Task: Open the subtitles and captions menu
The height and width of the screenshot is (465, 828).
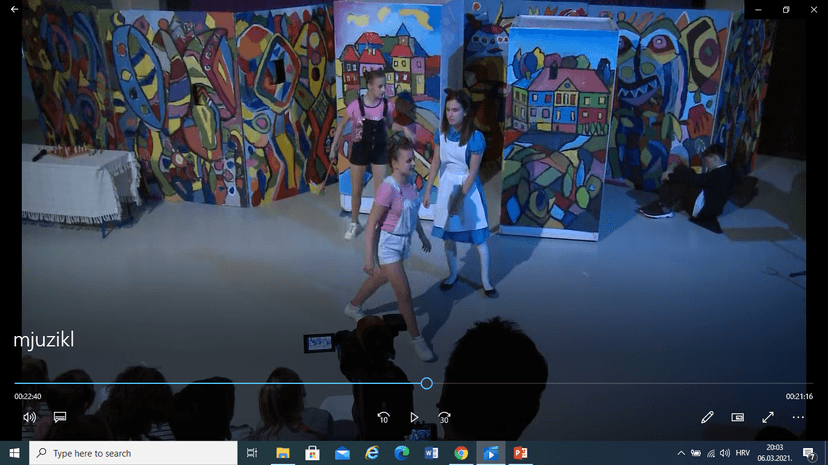Action: click(x=60, y=417)
